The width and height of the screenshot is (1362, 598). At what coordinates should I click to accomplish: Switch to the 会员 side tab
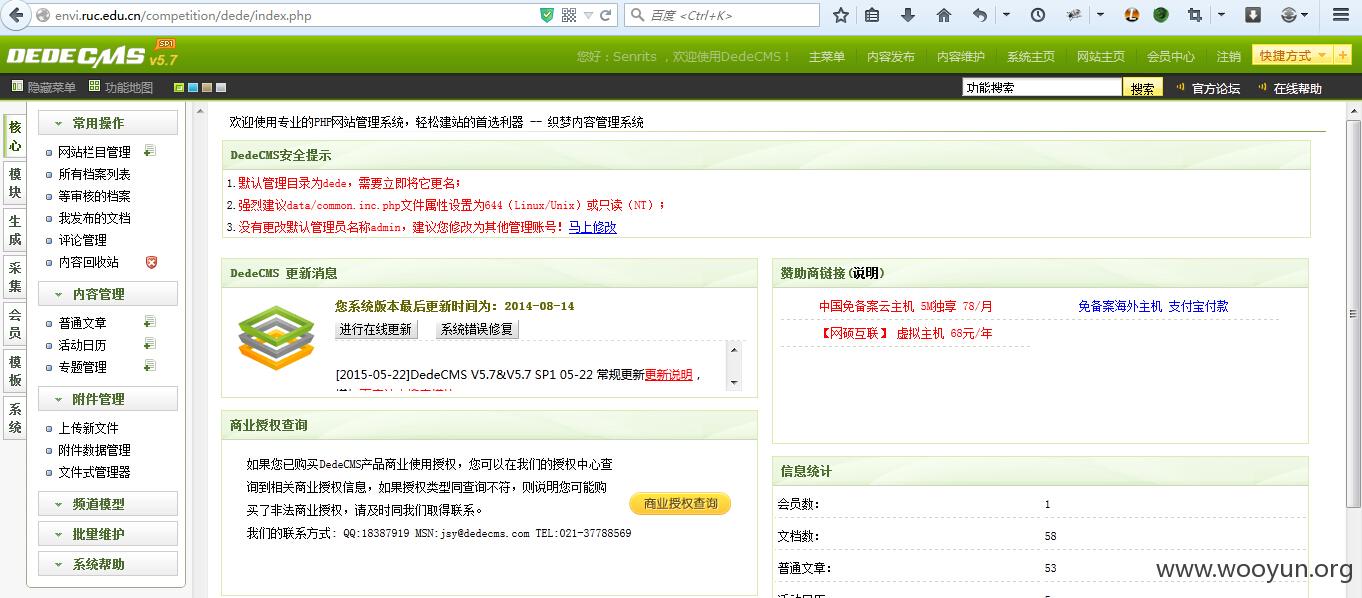coord(15,324)
